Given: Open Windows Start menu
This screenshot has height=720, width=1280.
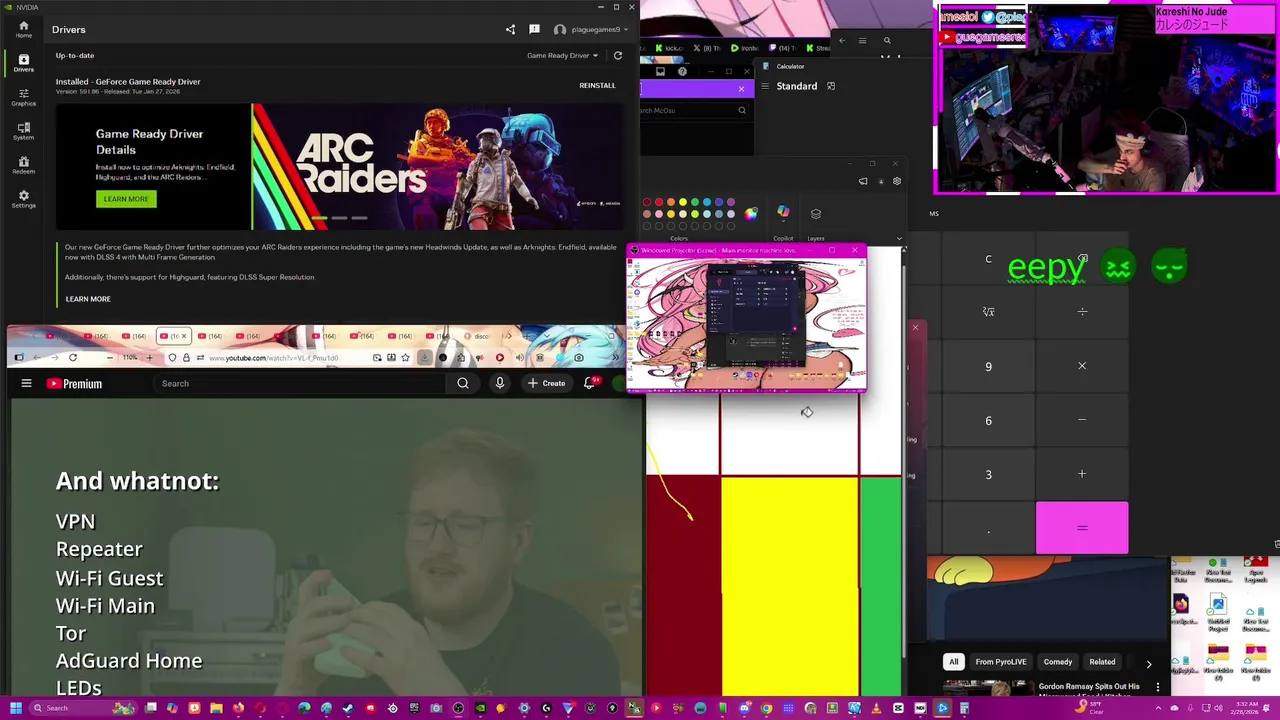Looking at the screenshot, I should [15, 708].
